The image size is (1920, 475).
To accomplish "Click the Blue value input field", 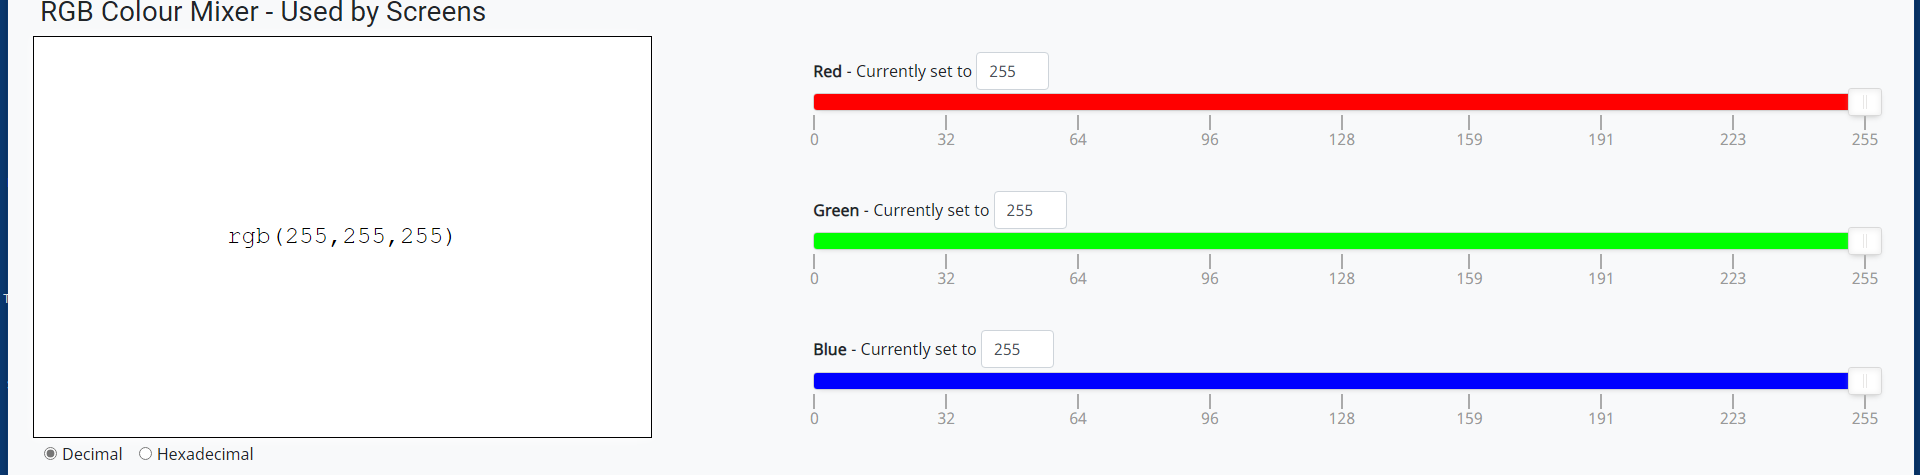I will pyautogui.click(x=1016, y=349).
